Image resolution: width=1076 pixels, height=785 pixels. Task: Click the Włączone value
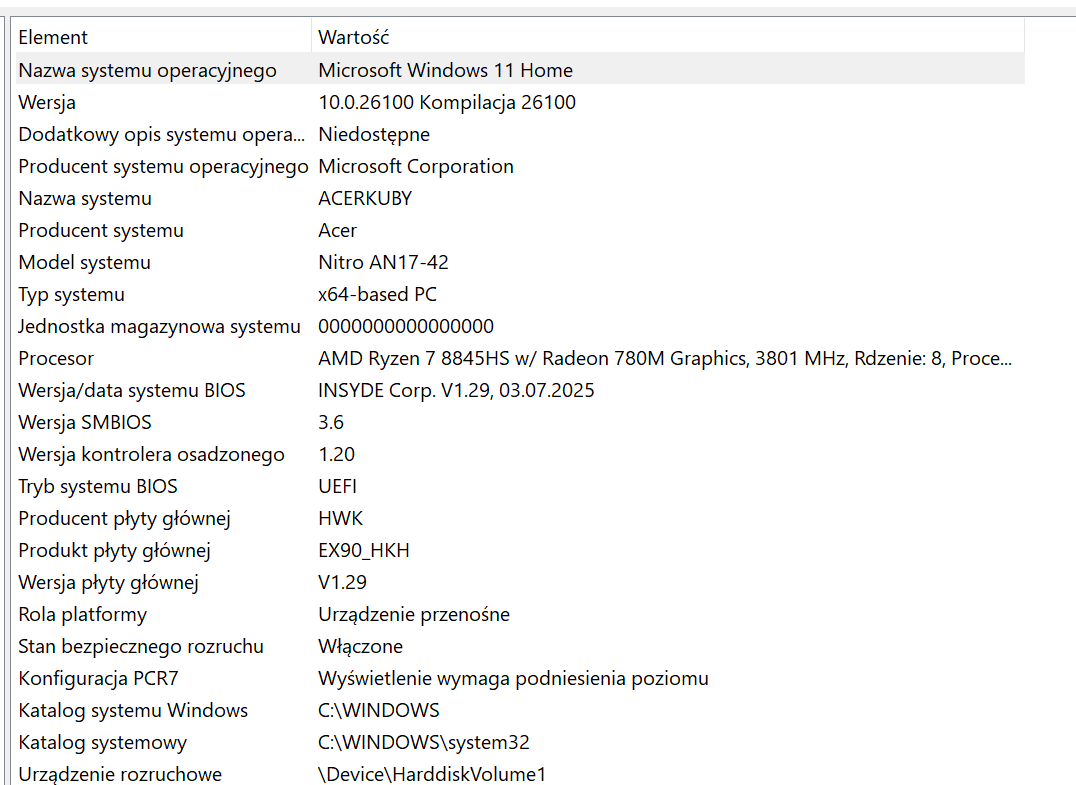(x=360, y=646)
